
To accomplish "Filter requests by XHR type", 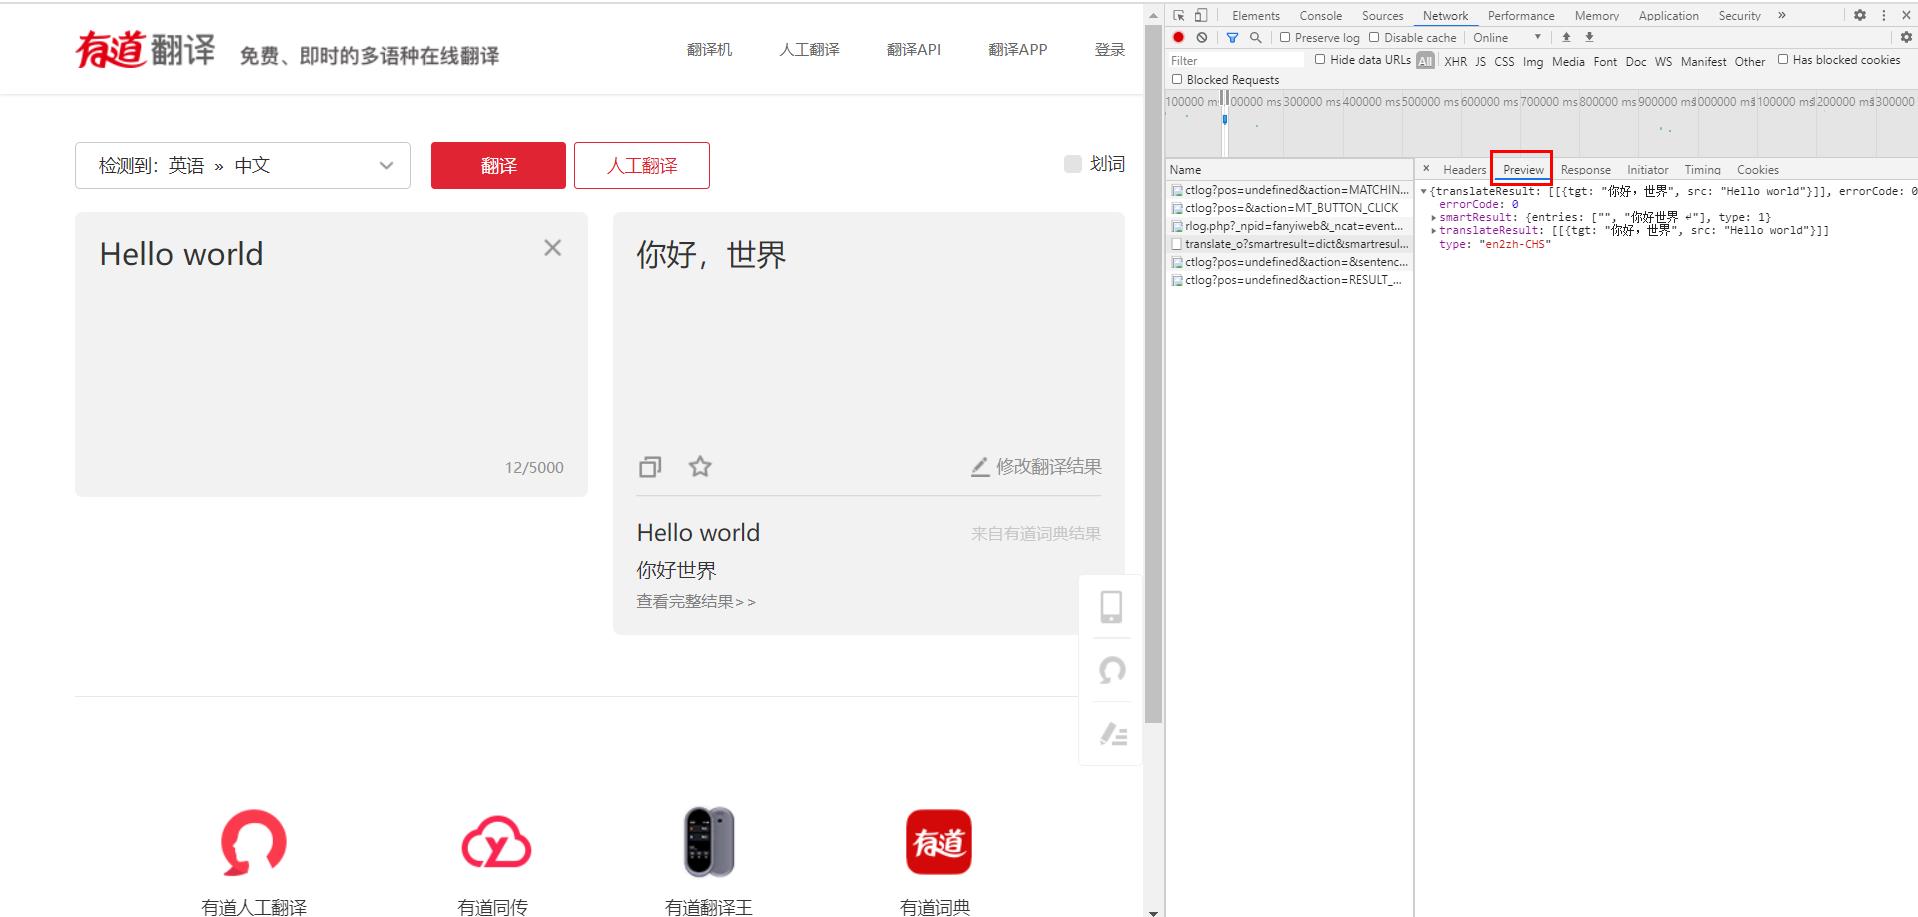I will click(x=1456, y=61).
